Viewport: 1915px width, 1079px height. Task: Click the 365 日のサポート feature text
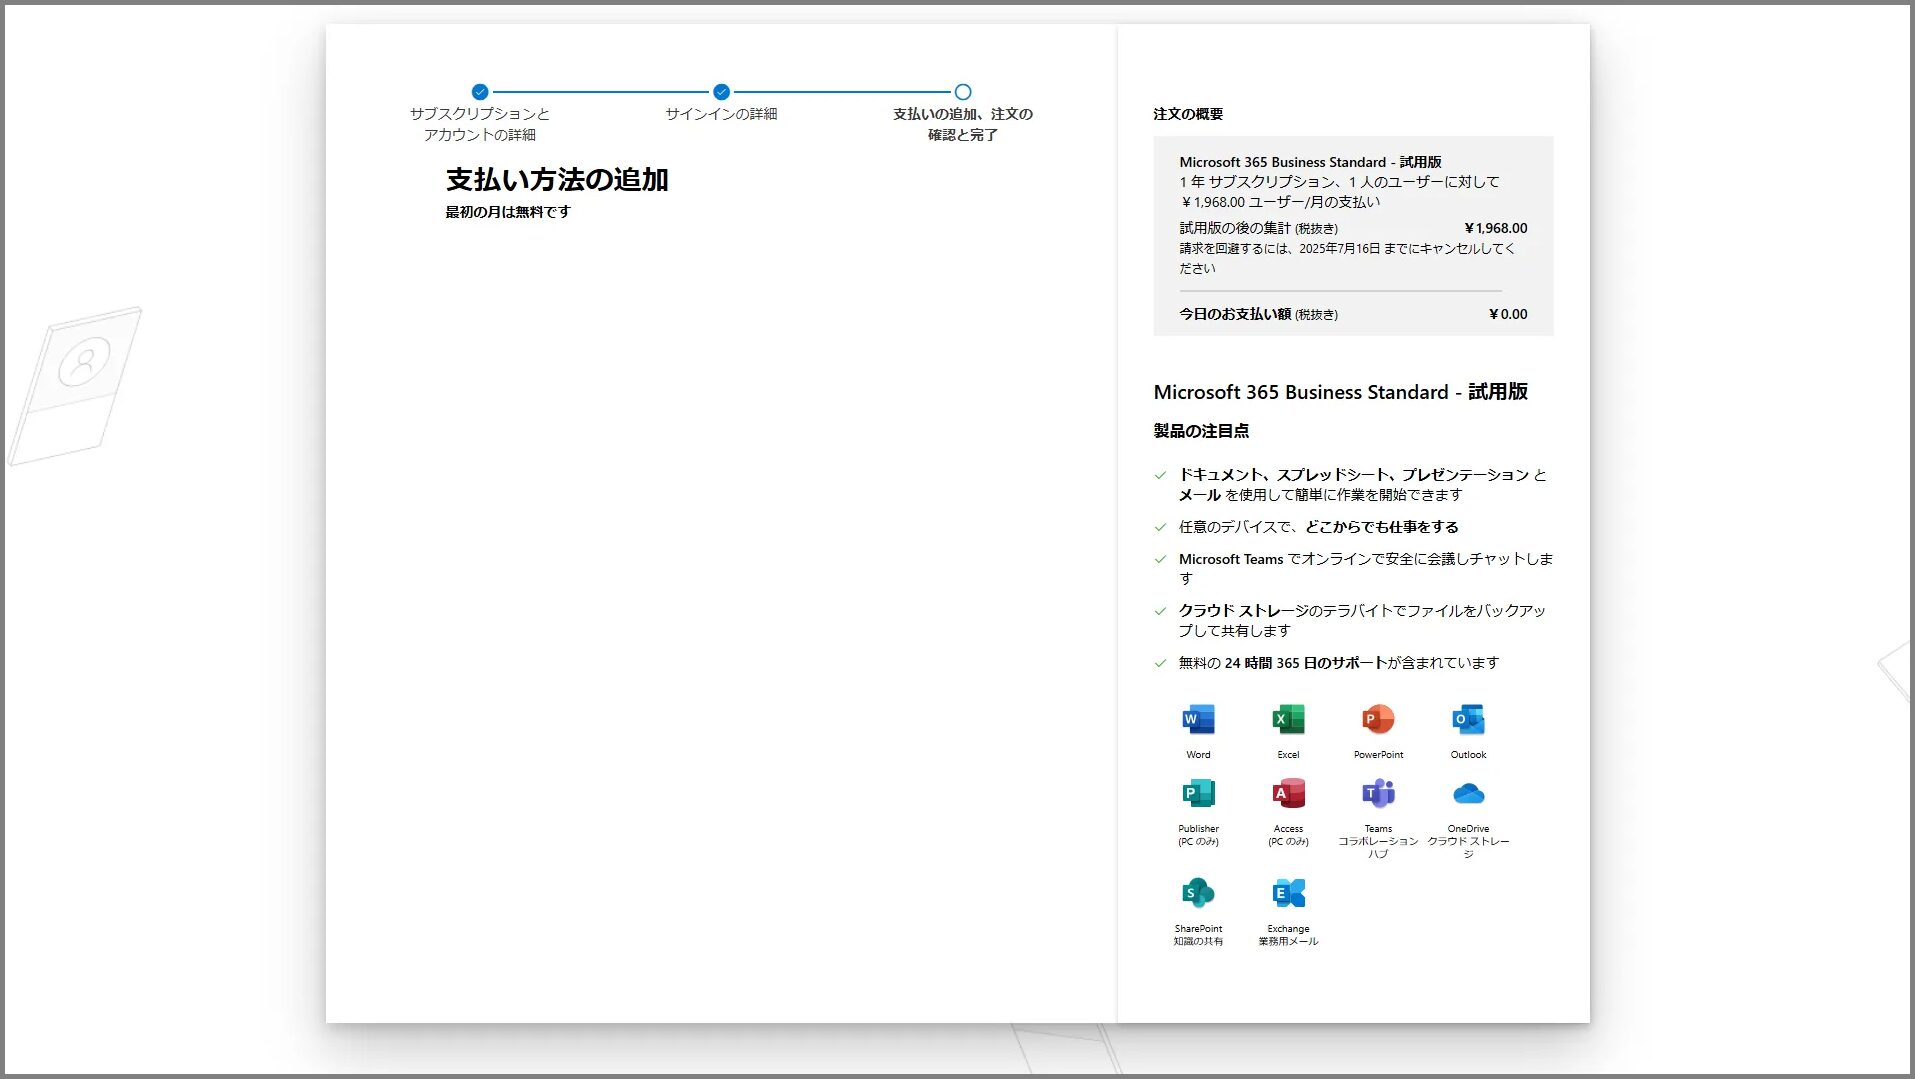(1331, 663)
